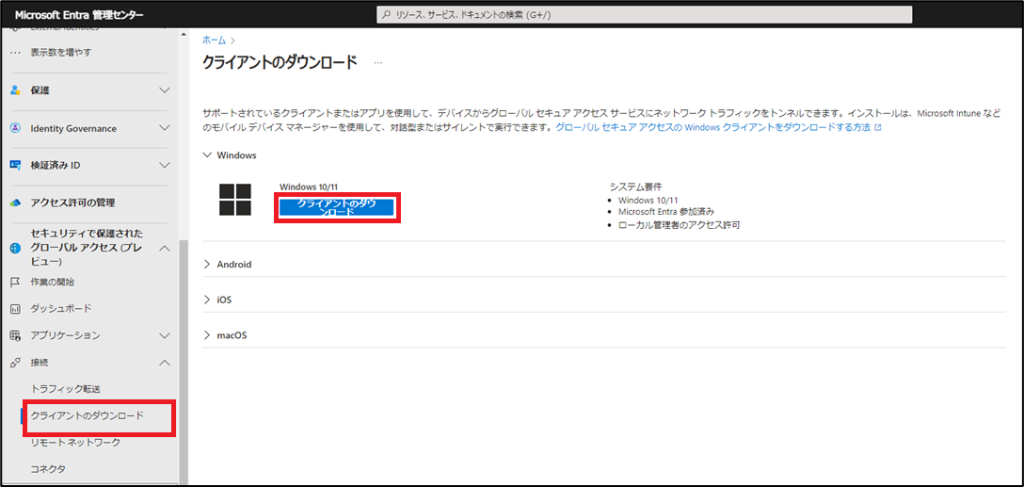Open 作業の開始 in the sidebar
1024x487 pixels.
coord(52,282)
